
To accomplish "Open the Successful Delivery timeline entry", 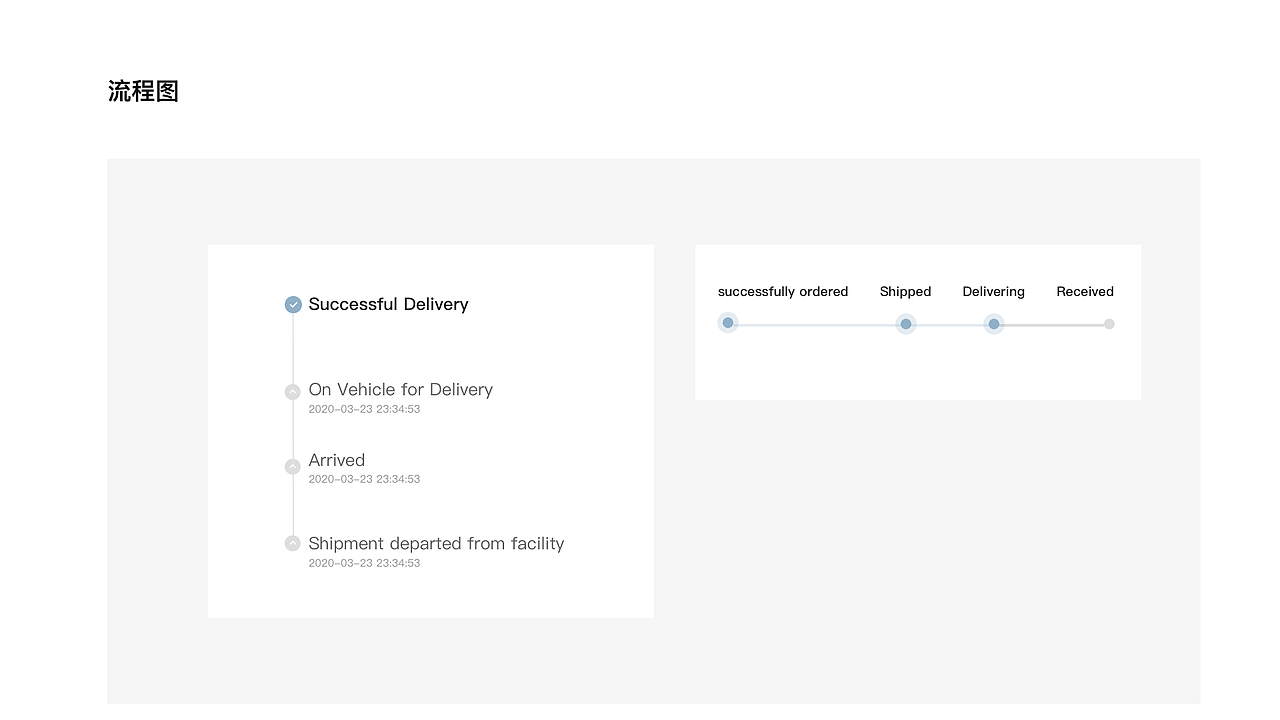I will 388,304.
